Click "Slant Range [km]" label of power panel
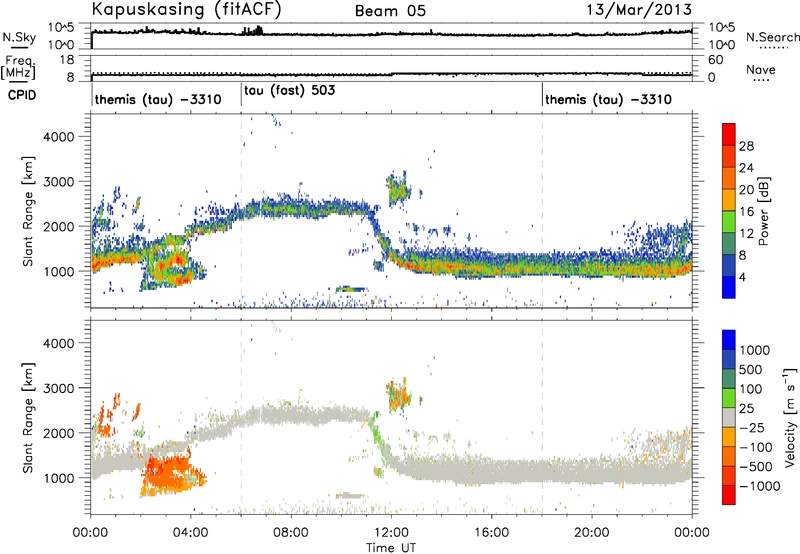 28,211
